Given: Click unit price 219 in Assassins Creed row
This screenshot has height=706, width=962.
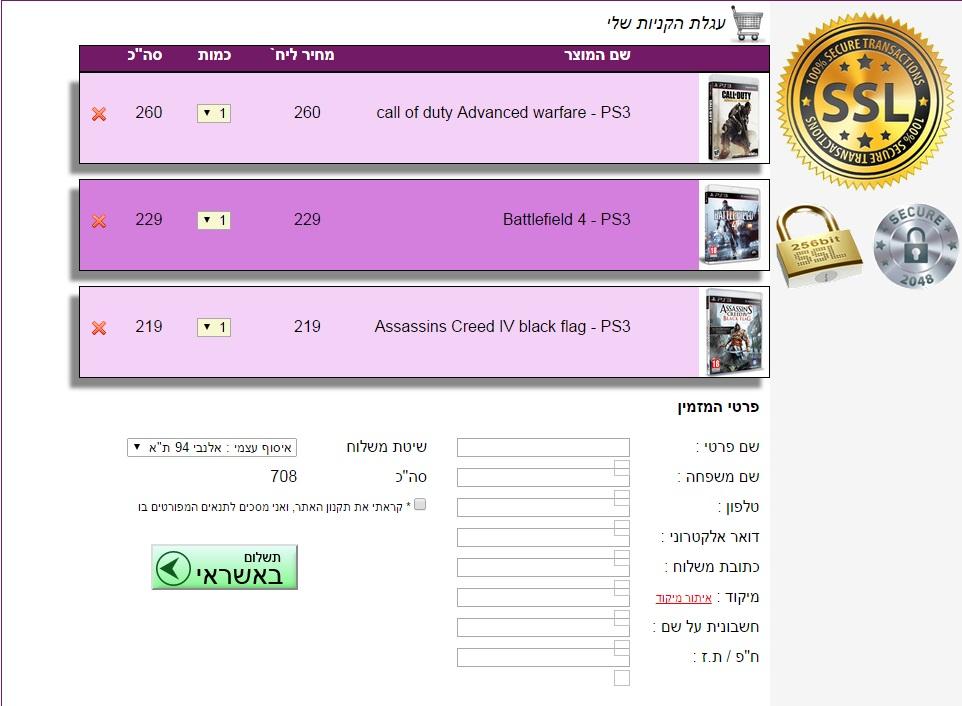Looking at the screenshot, I should click(x=307, y=326).
